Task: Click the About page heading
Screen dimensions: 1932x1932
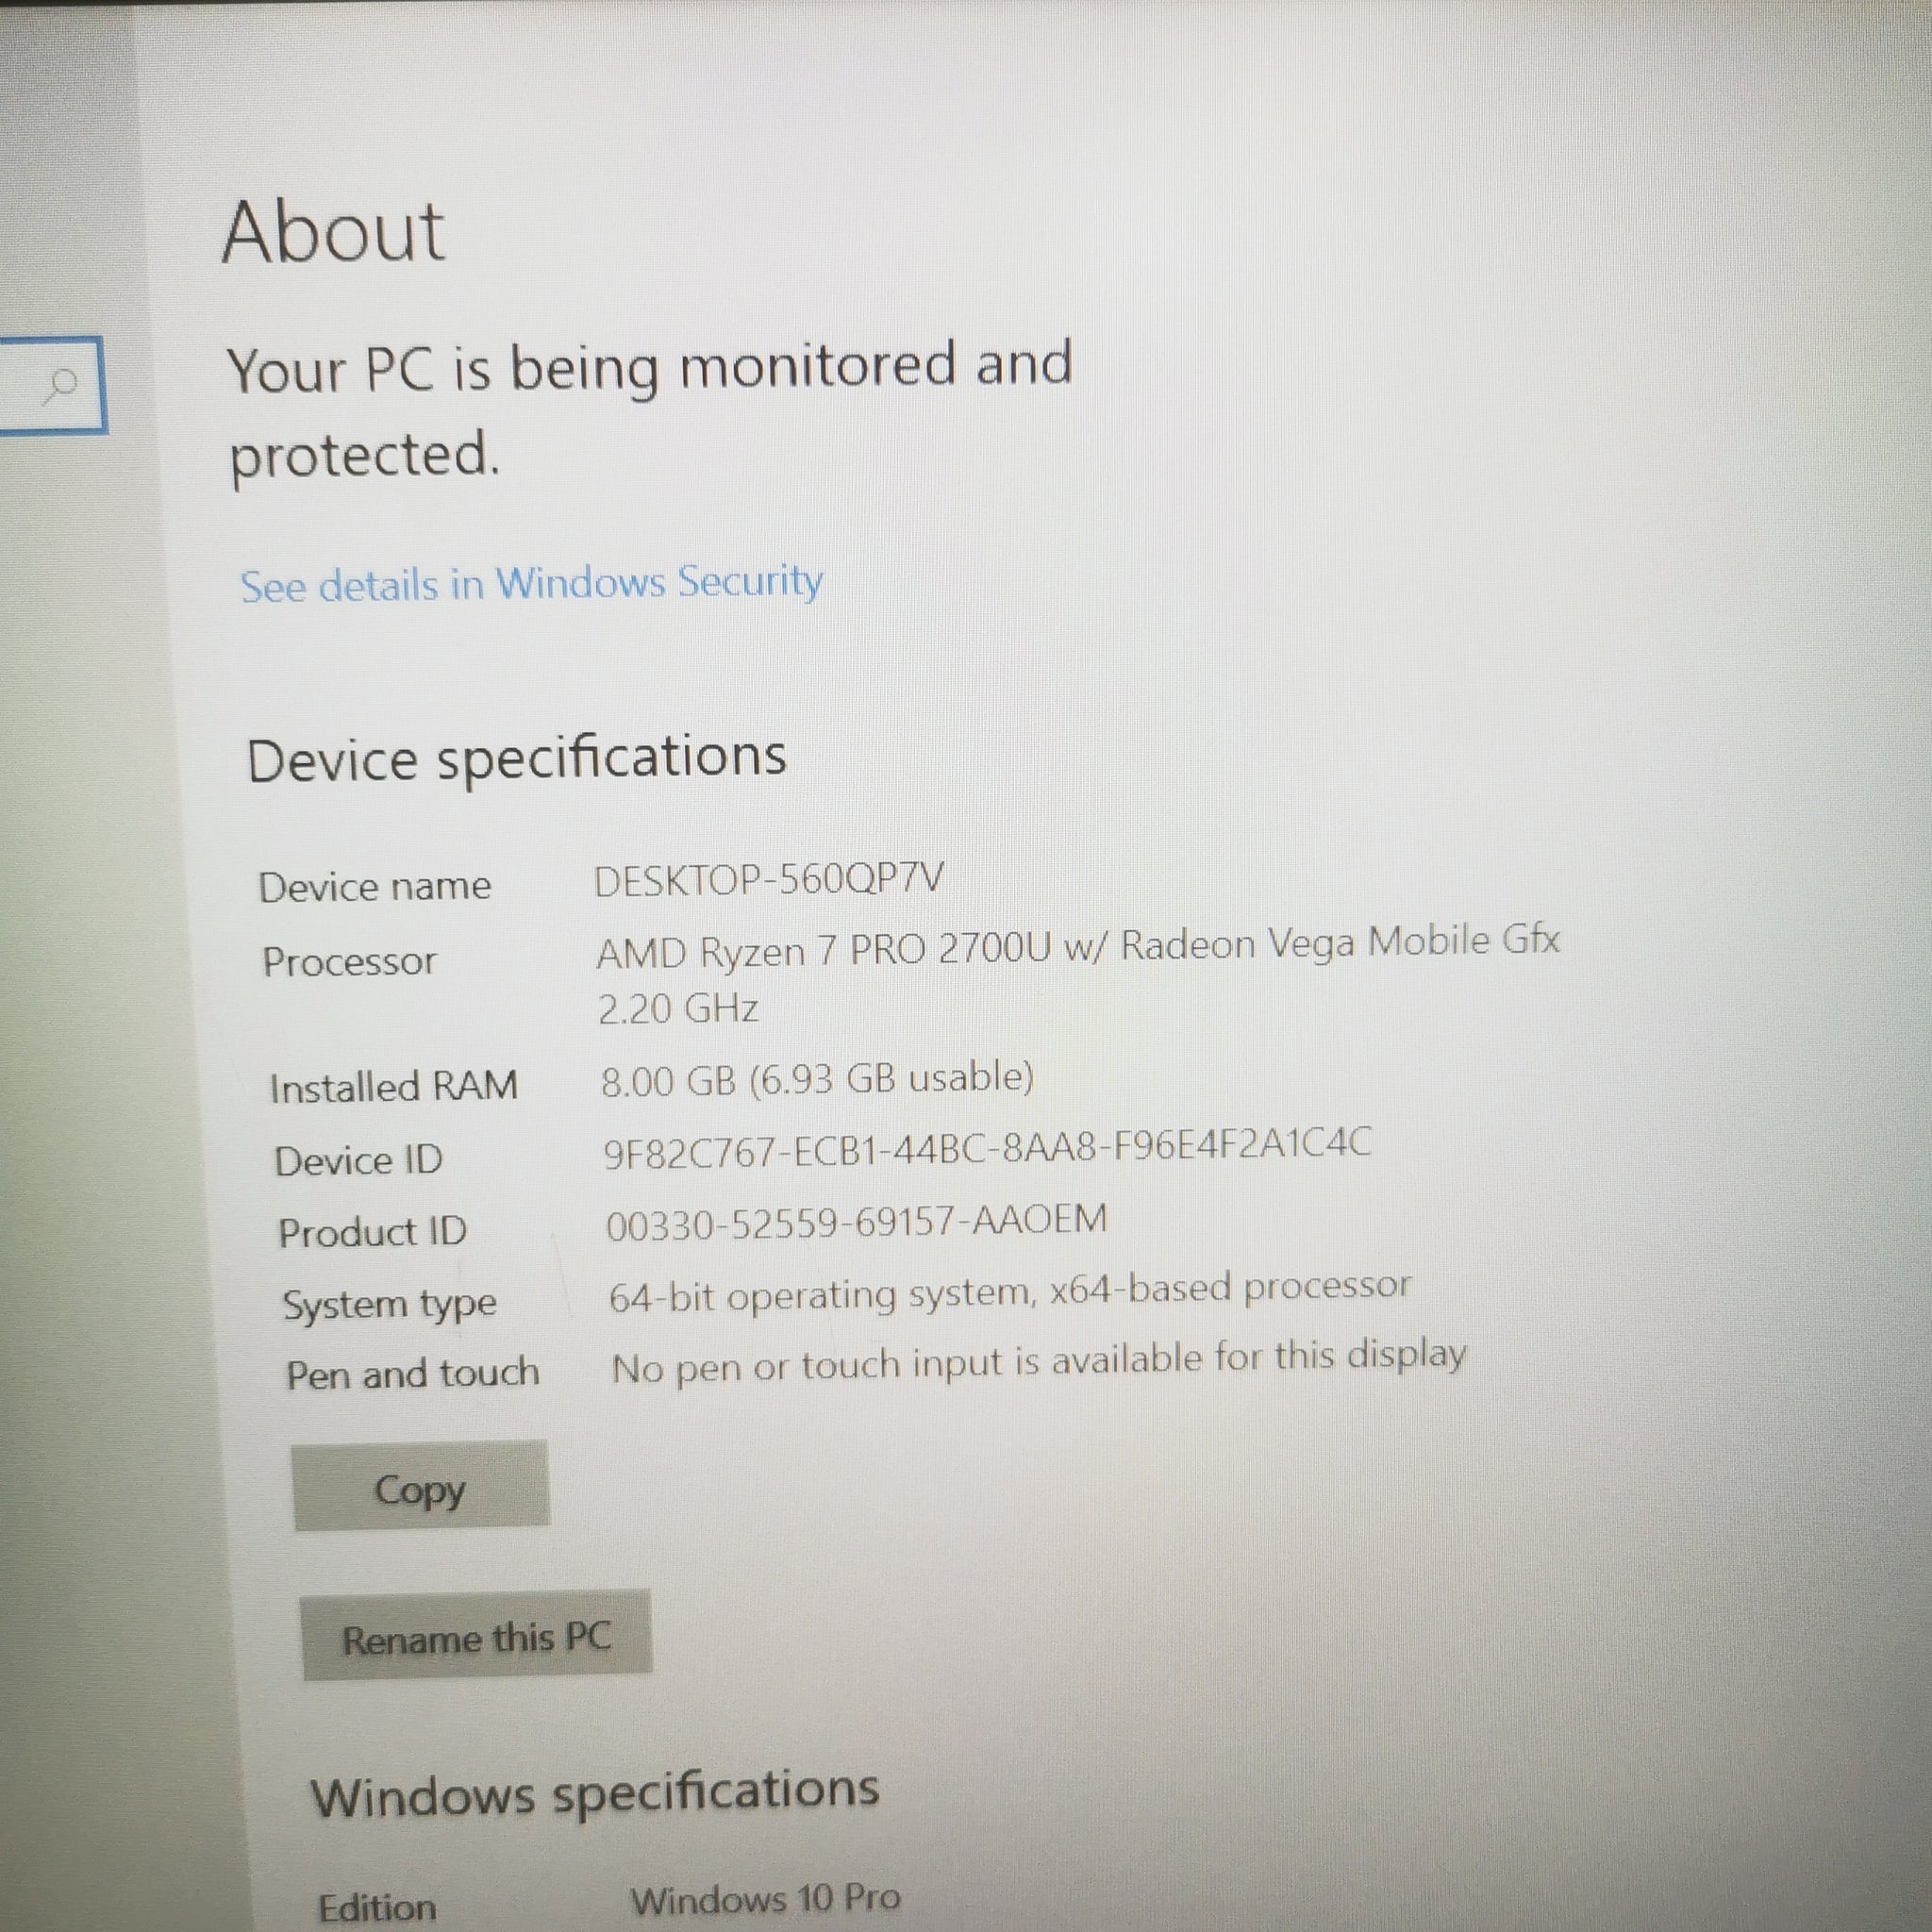Action: [x=333, y=232]
